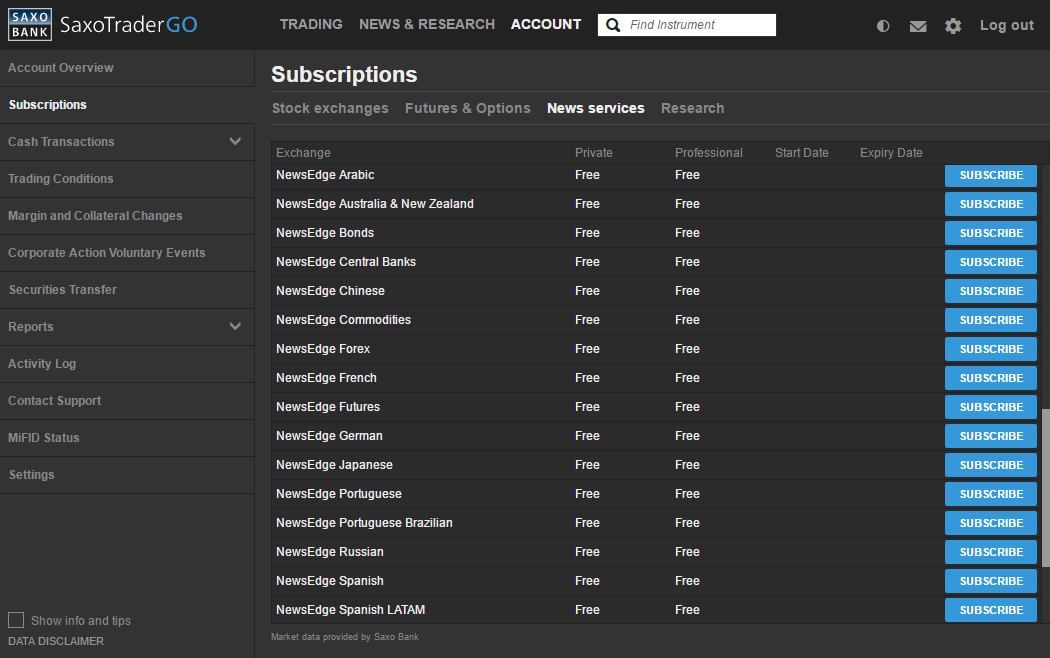The width and height of the screenshot is (1050, 658).
Task: Click the search magnifier icon
Action: pos(613,25)
